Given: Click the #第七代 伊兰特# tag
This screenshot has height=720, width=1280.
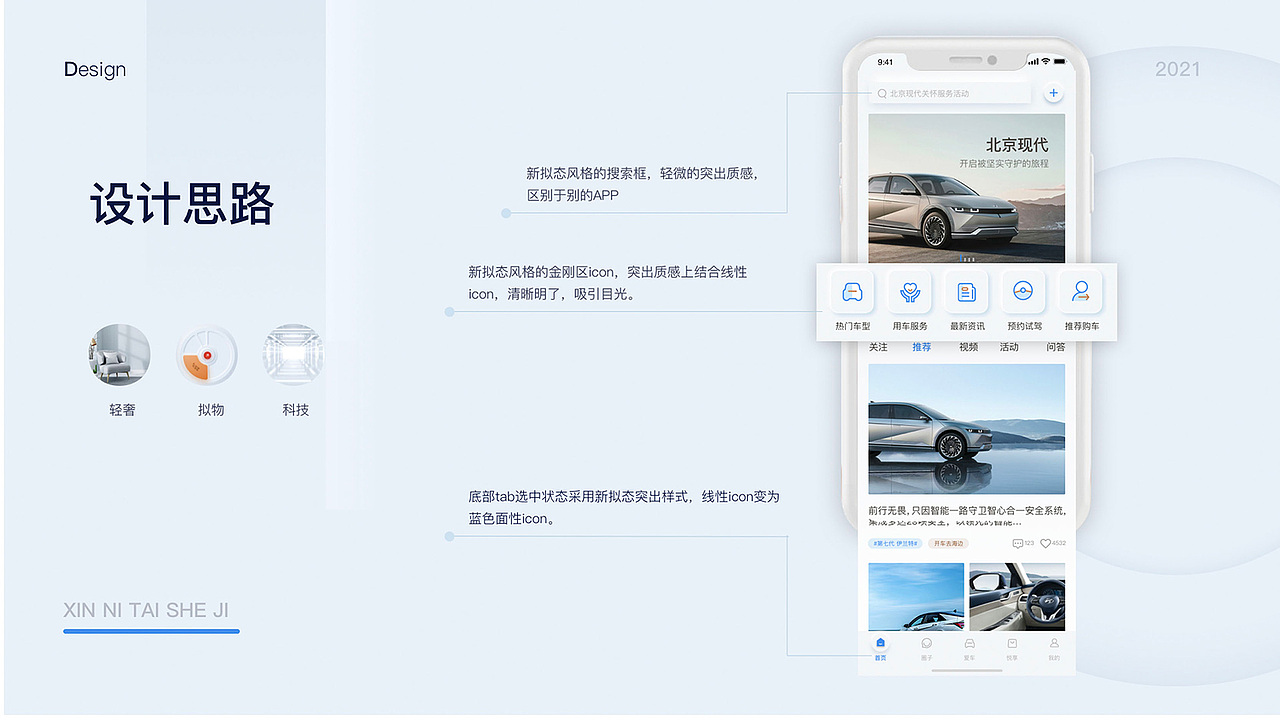Looking at the screenshot, I should pyautogui.click(x=895, y=543).
